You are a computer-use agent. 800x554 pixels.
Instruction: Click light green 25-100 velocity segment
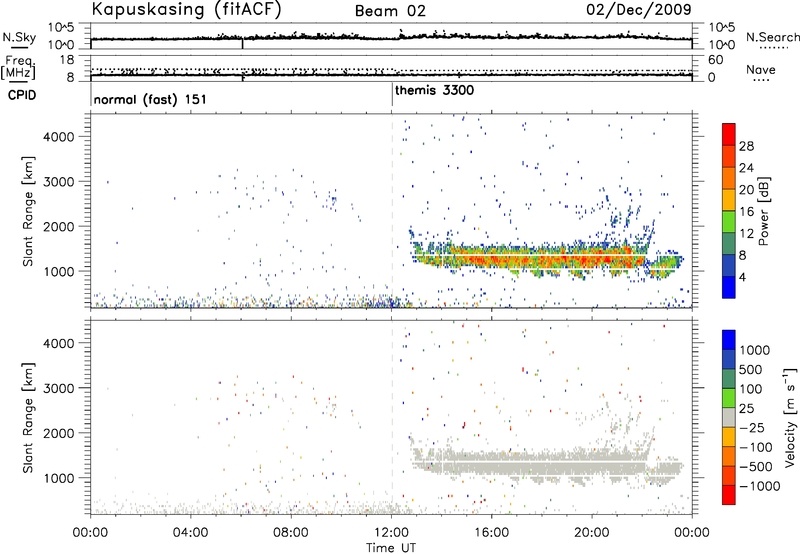[729, 398]
